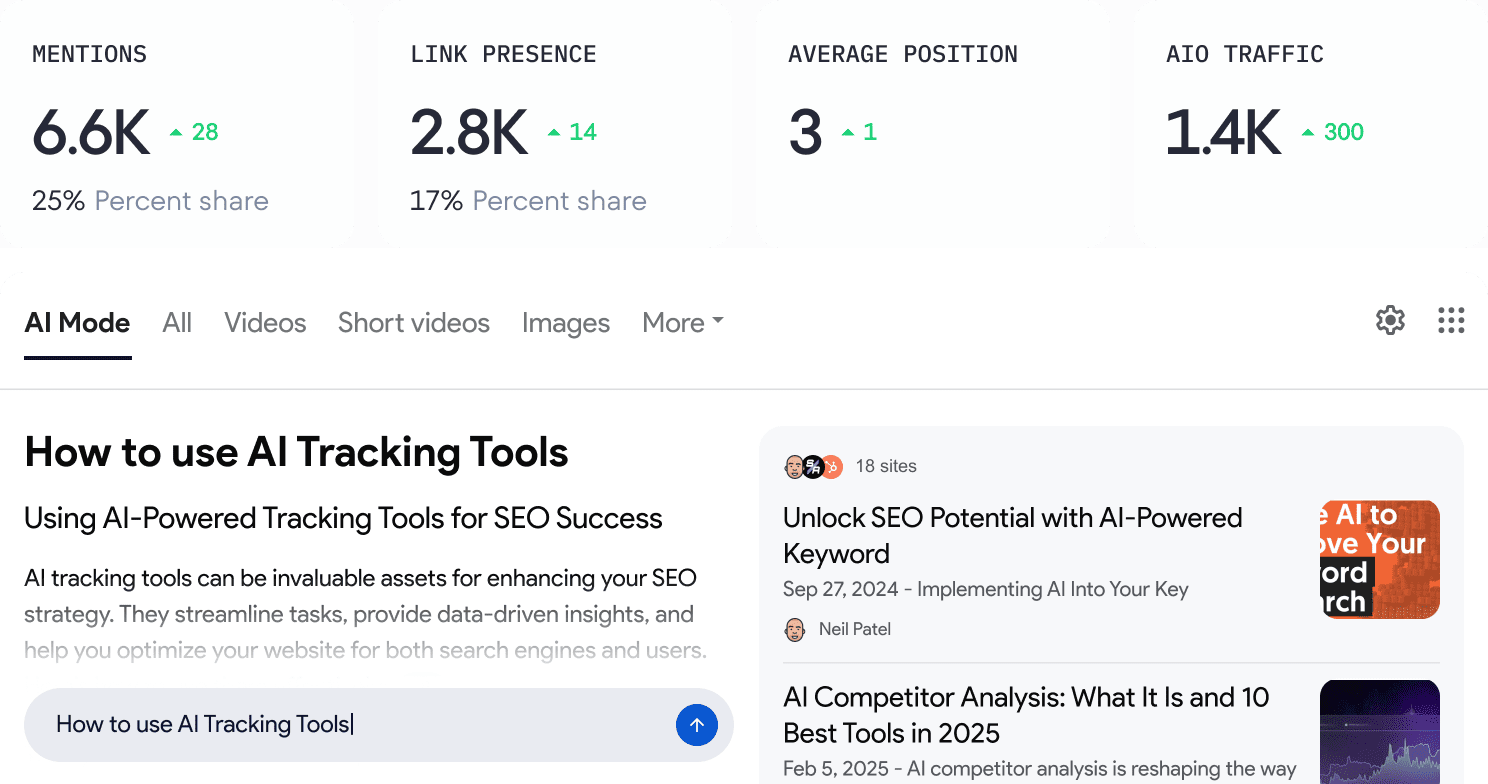The height and width of the screenshot is (784, 1488).
Task: Expand the More dropdown
Action: 682,323
